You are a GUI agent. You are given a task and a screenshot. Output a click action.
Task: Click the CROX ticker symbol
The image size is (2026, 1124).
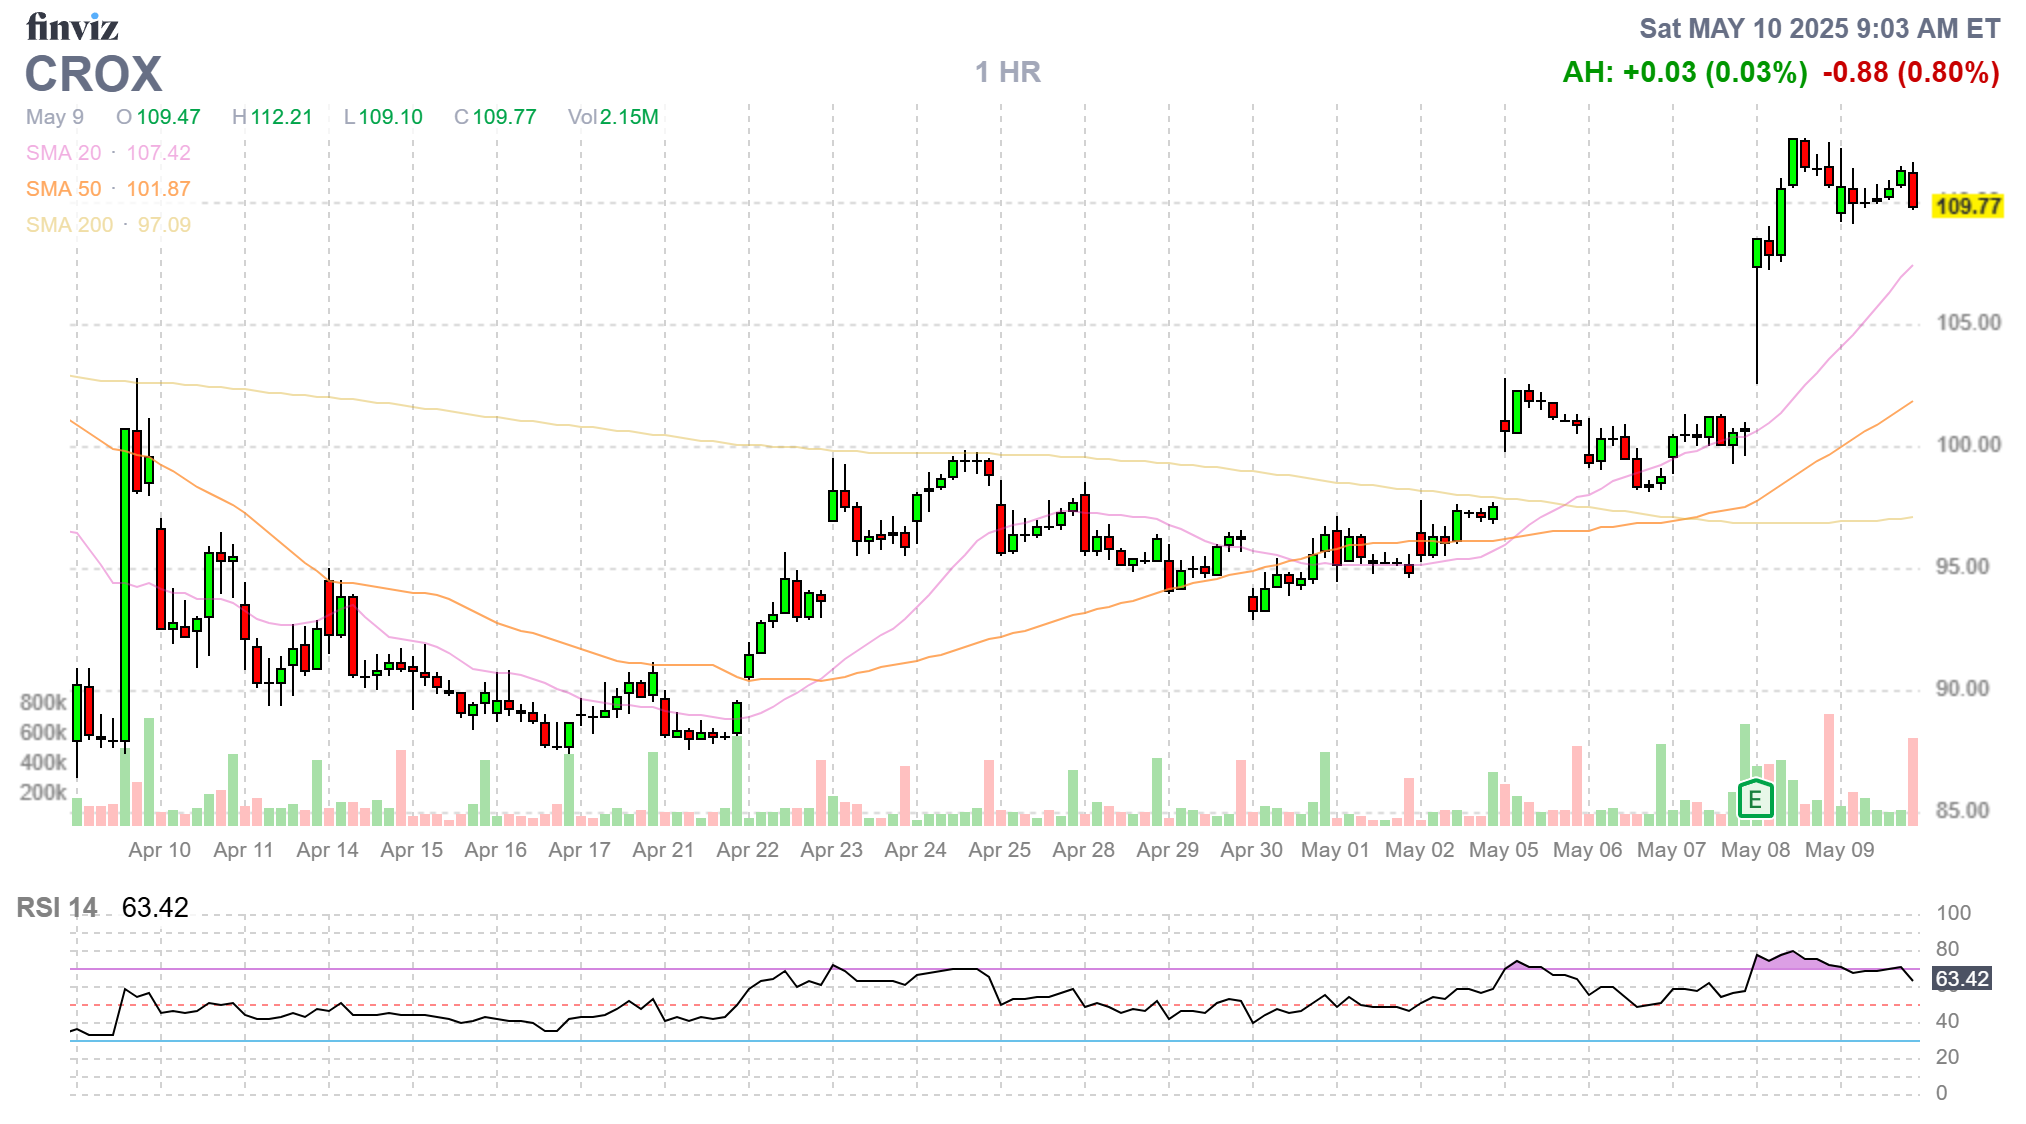(x=93, y=74)
